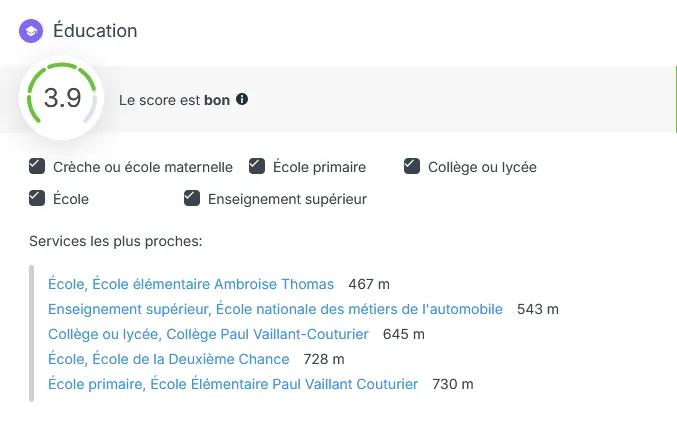Untick the École checkbox
The height and width of the screenshot is (423, 677).
(x=37, y=198)
